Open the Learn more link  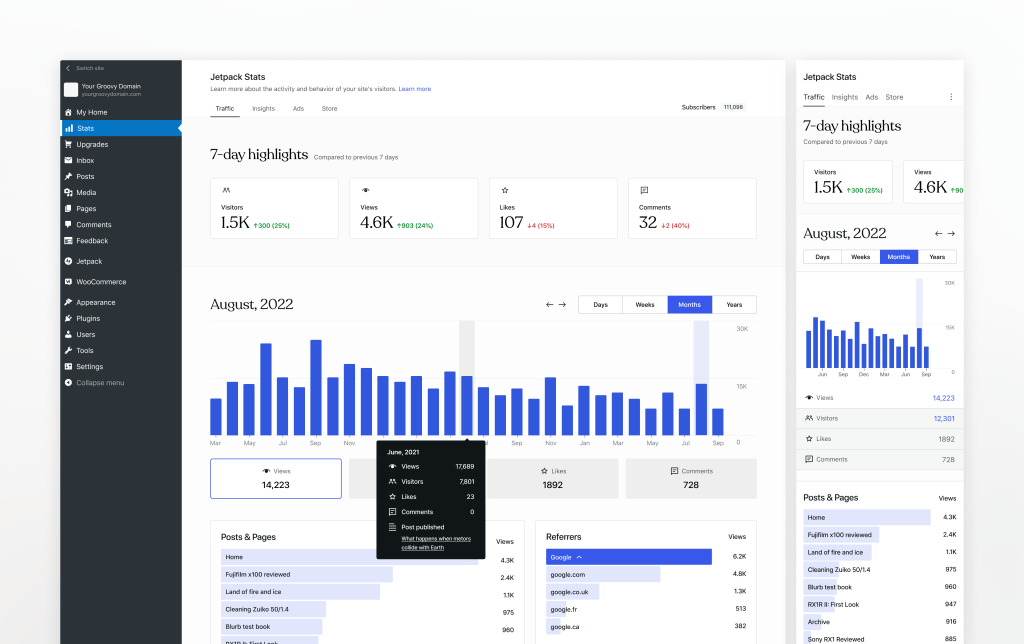coord(415,88)
